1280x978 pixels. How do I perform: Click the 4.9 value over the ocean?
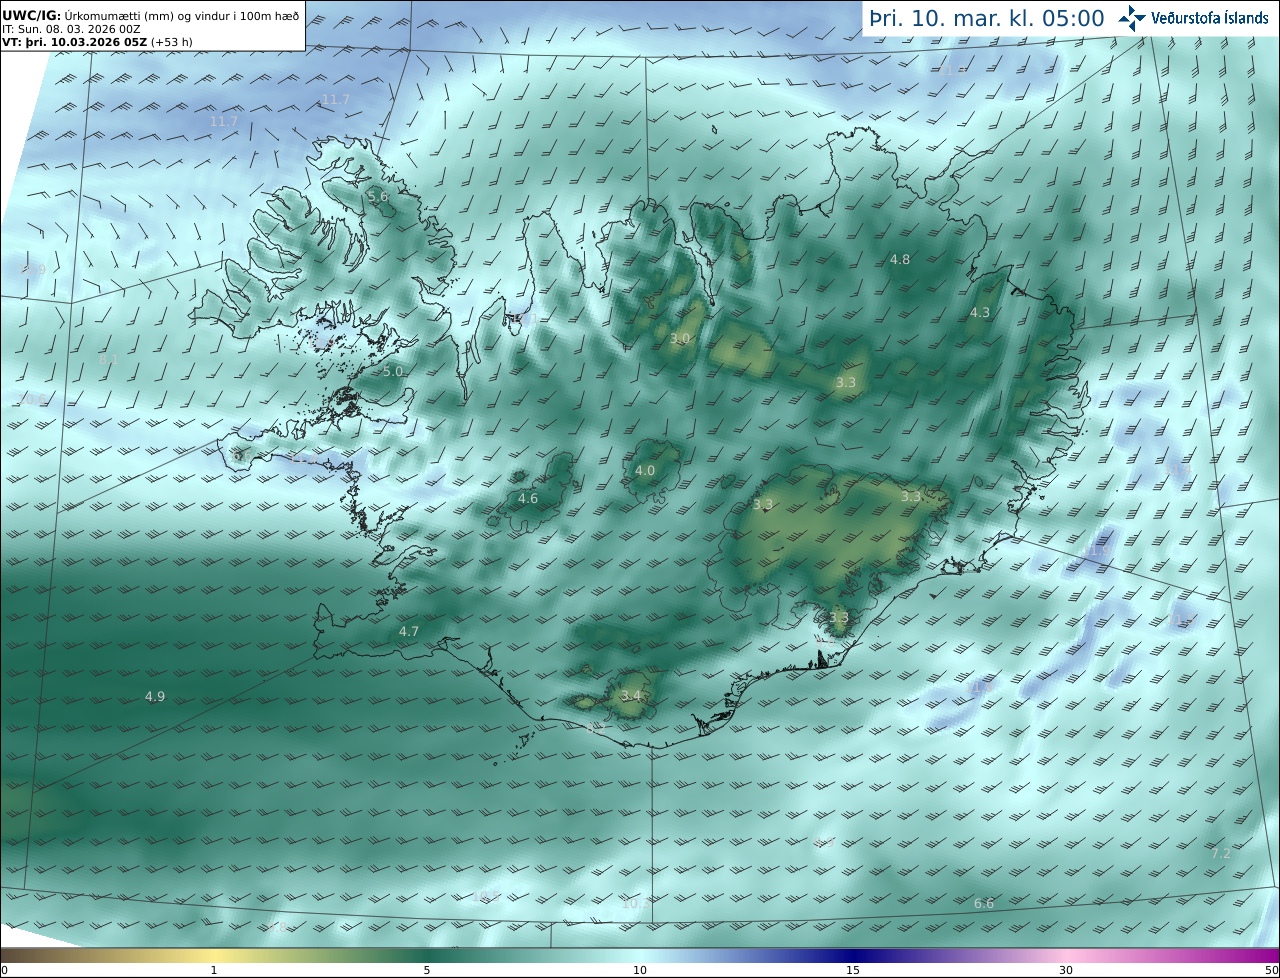click(155, 697)
